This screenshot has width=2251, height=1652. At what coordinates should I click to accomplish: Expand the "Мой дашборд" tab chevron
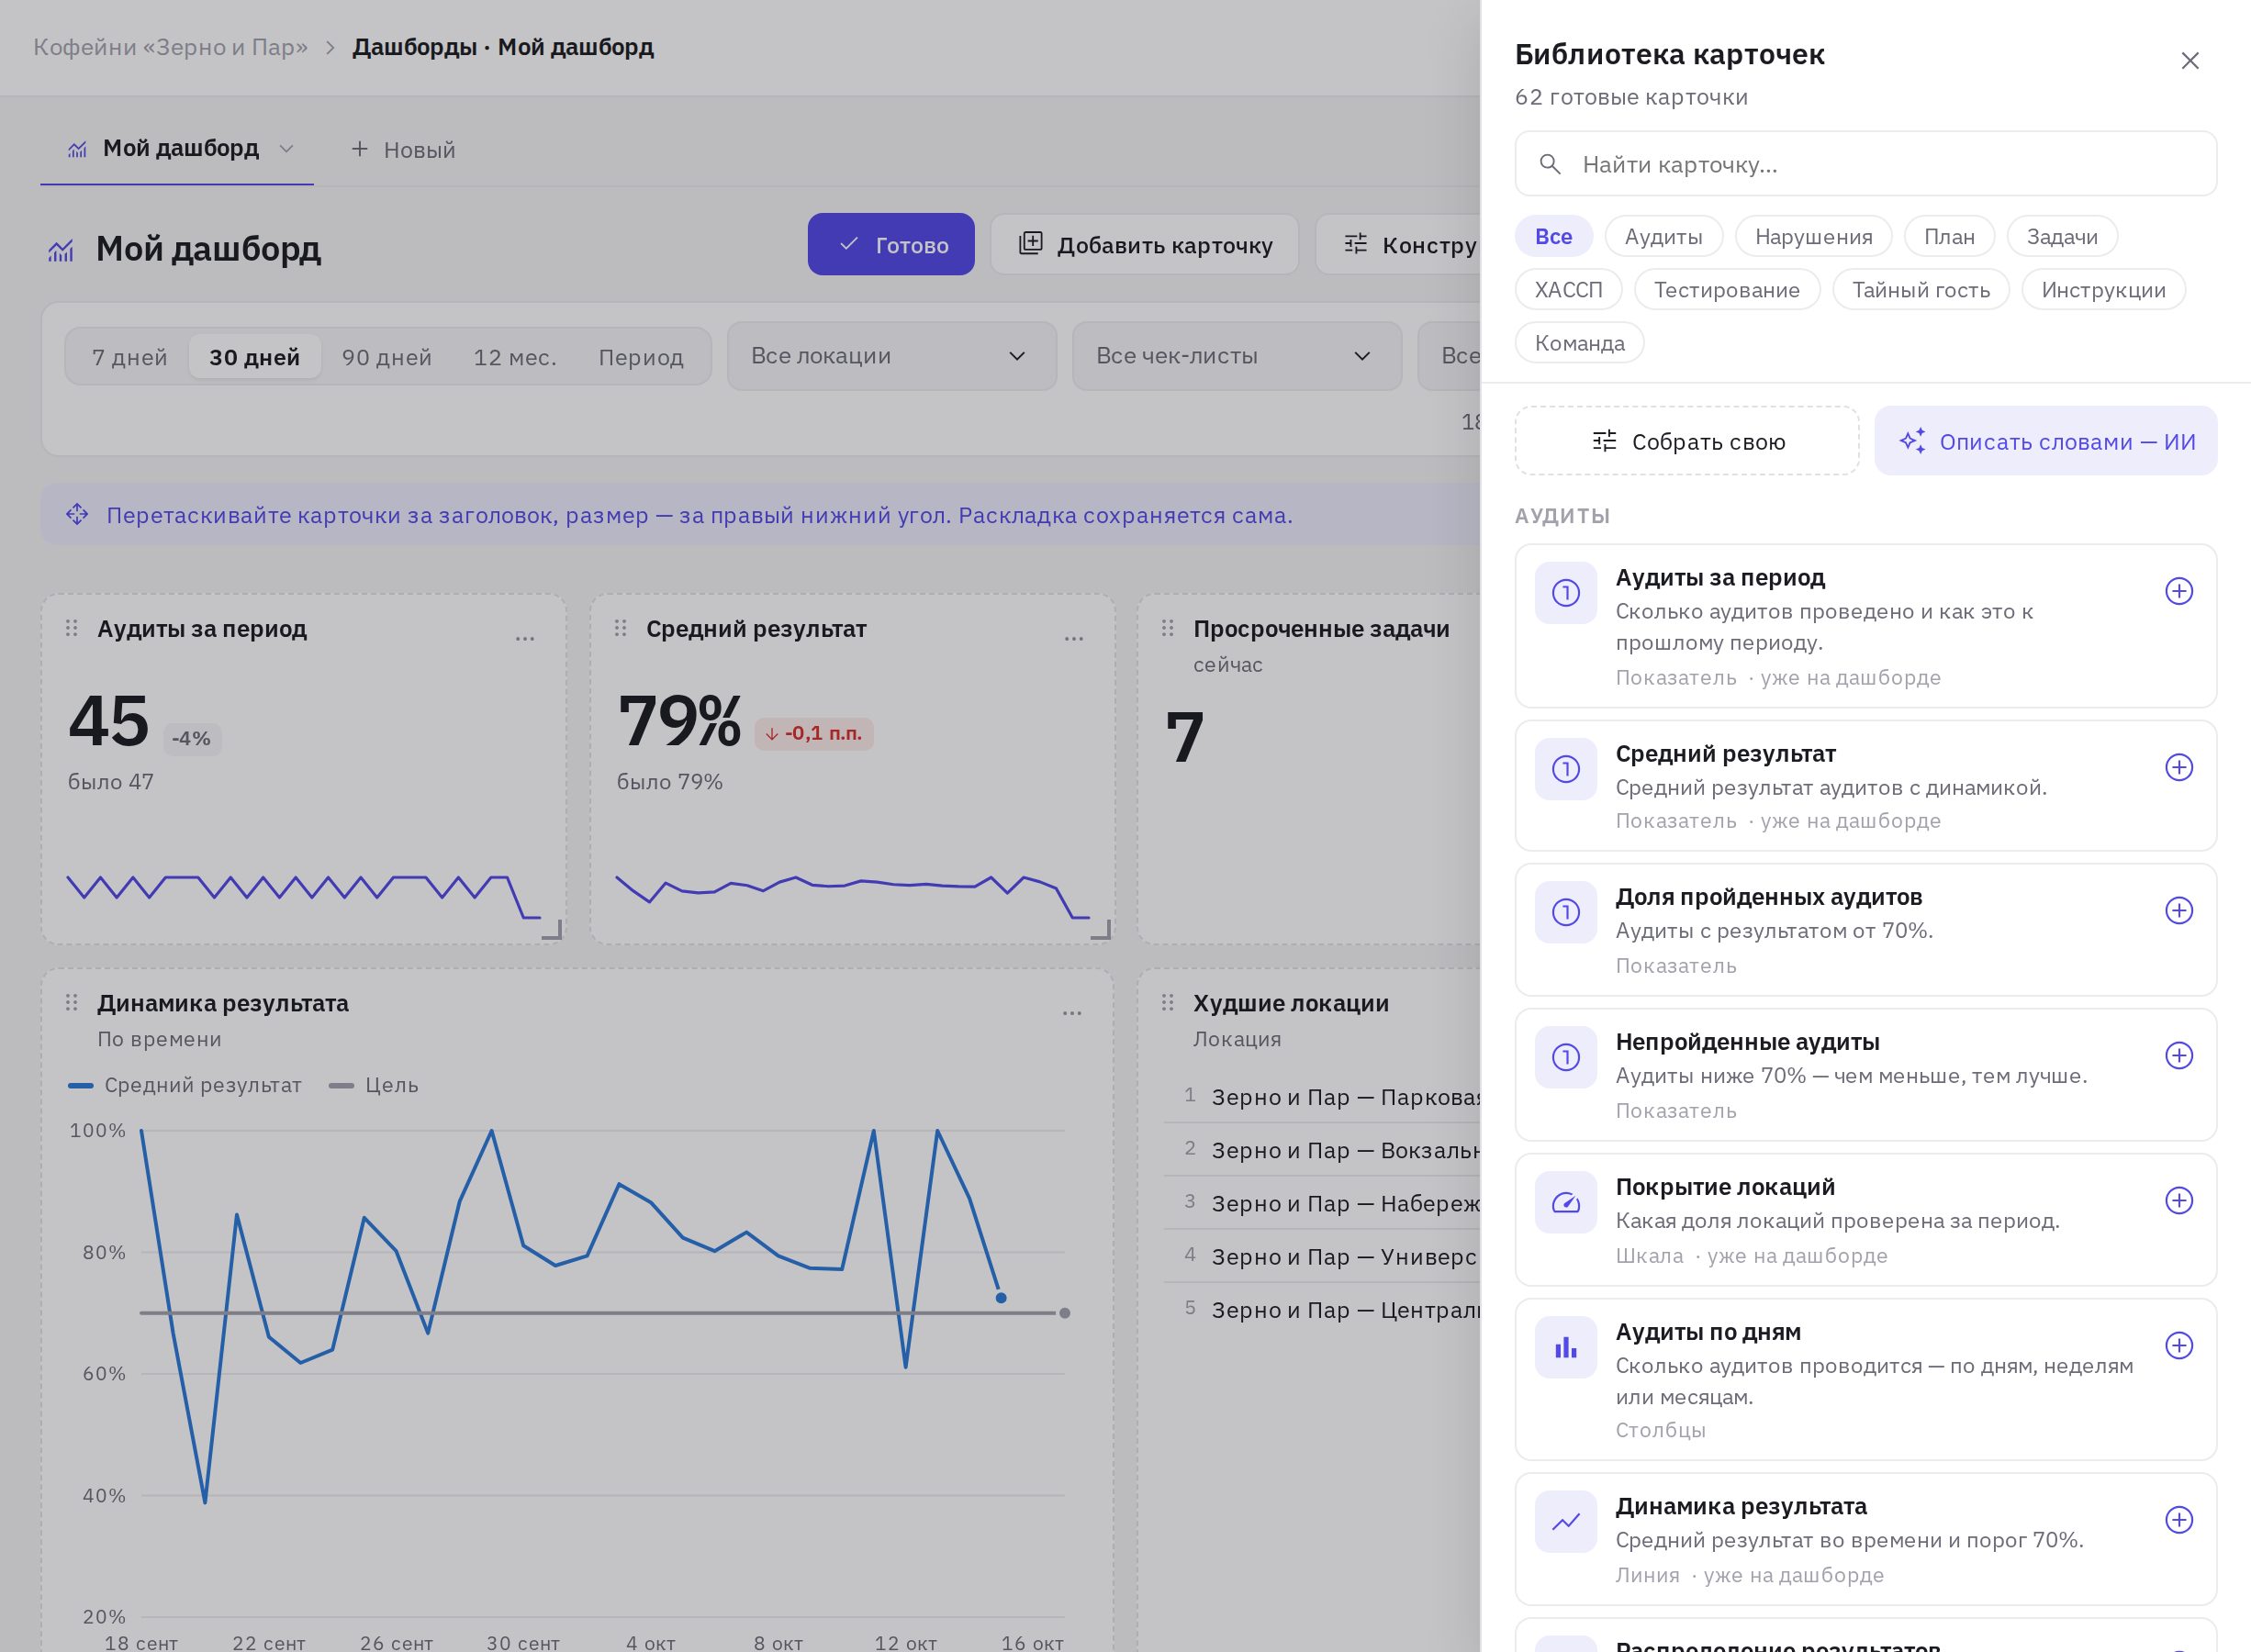tap(286, 149)
